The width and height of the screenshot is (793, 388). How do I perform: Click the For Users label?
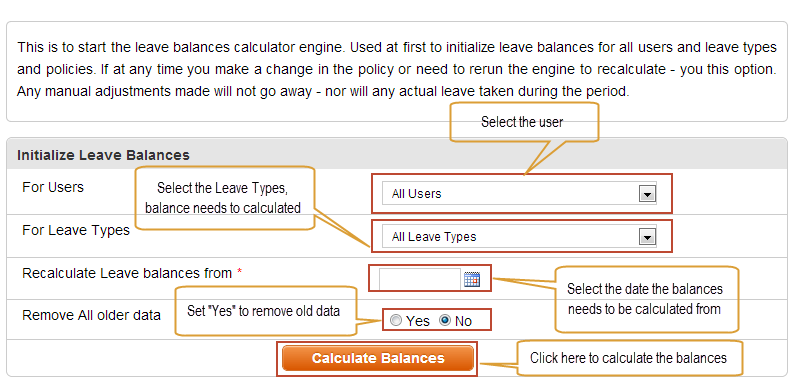[53, 187]
